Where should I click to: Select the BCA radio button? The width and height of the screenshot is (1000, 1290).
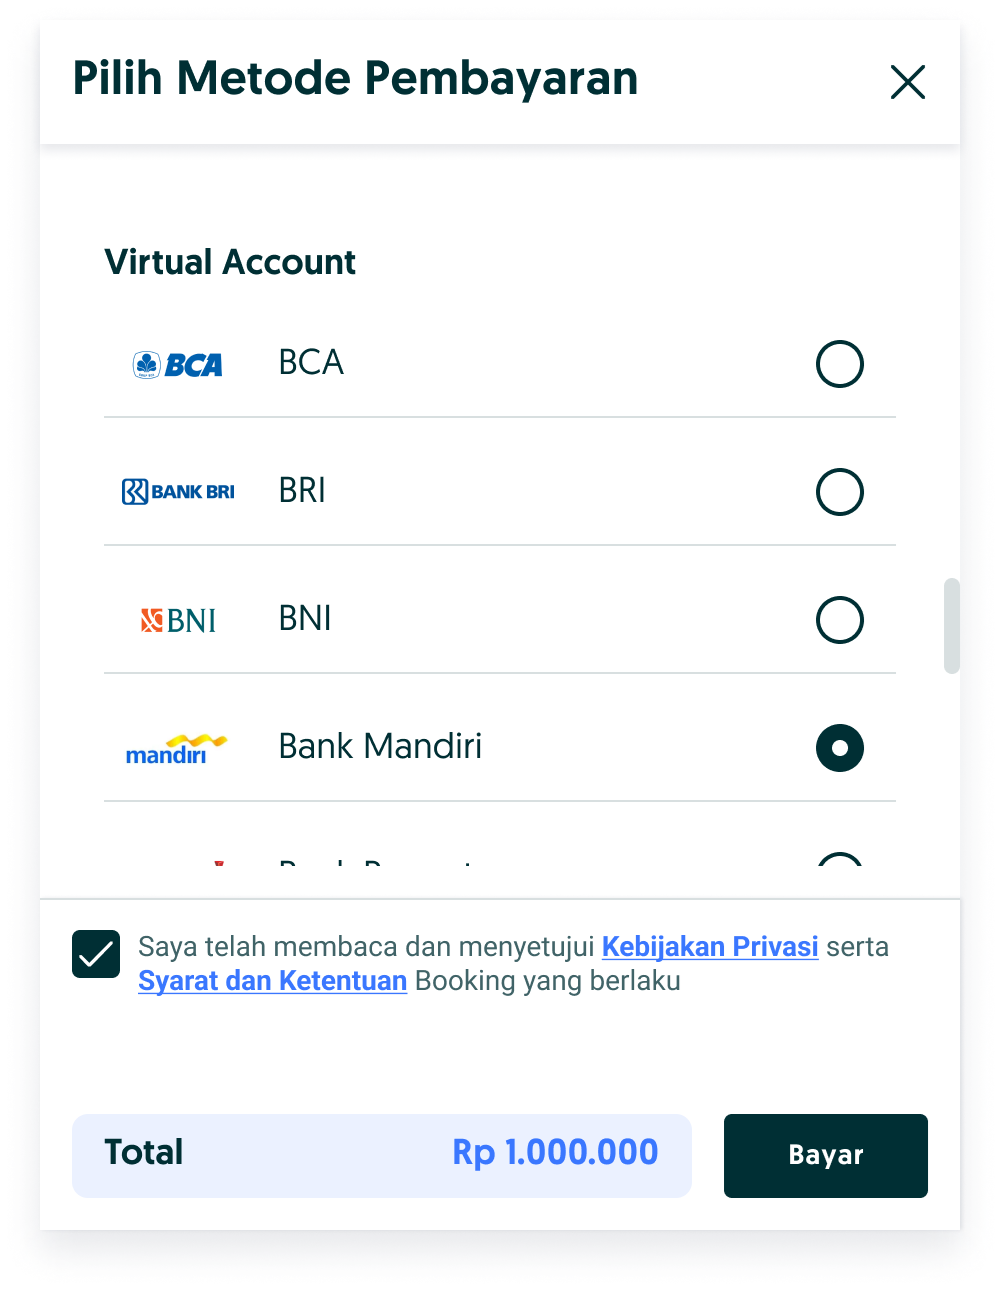click(840, 364)
